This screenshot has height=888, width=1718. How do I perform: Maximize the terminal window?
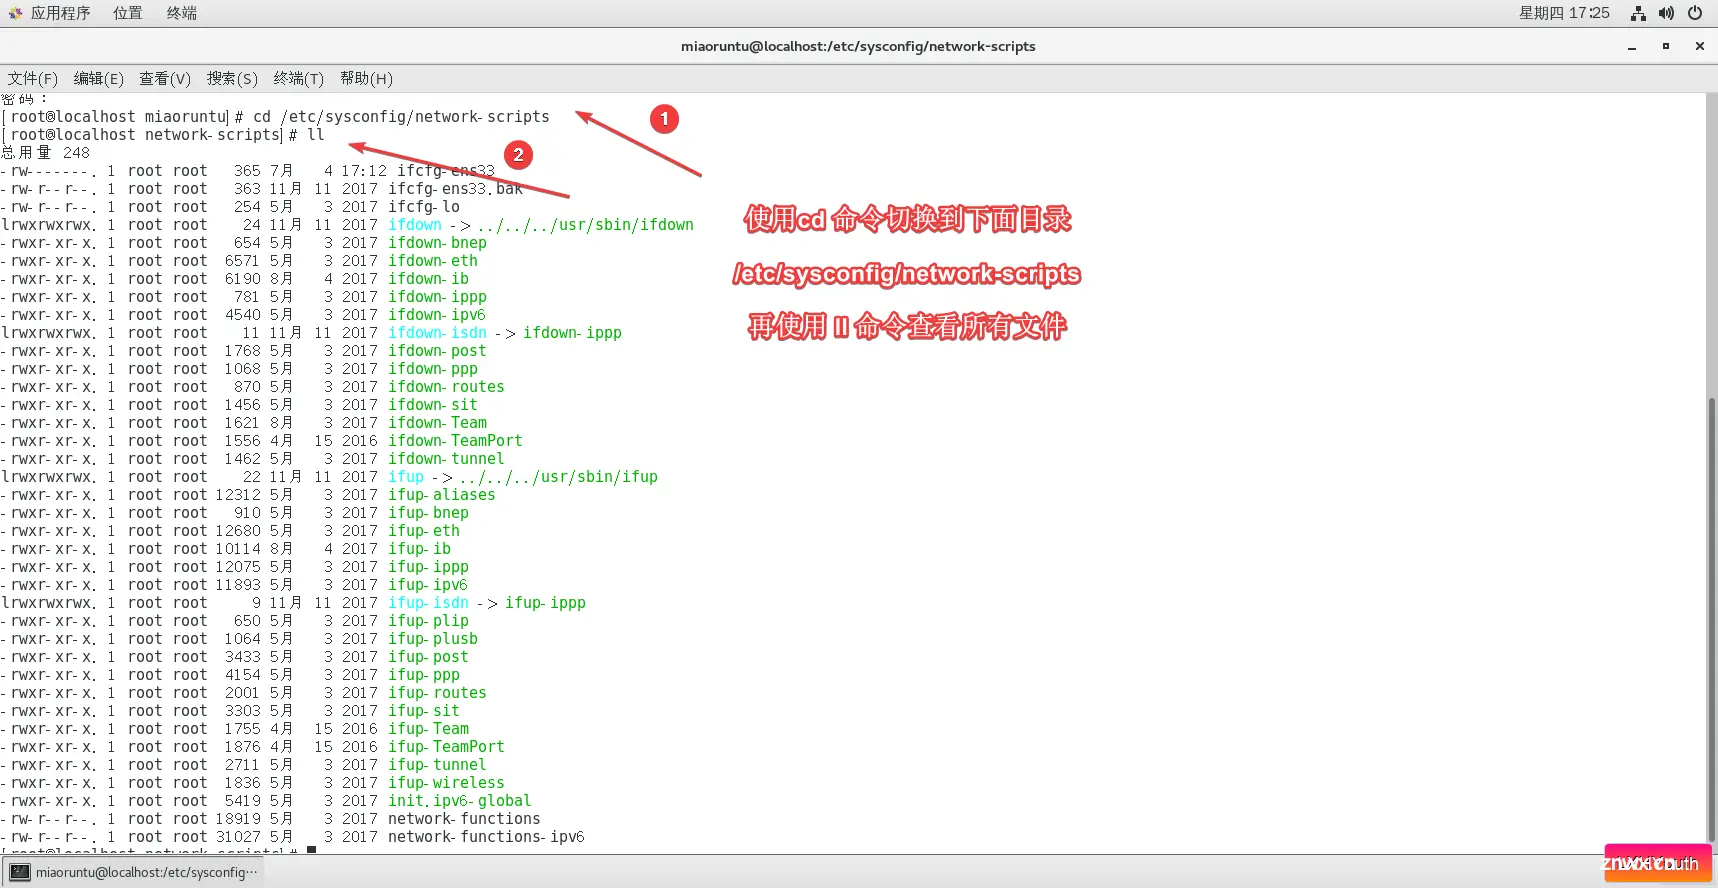(x=1666, y=47)
